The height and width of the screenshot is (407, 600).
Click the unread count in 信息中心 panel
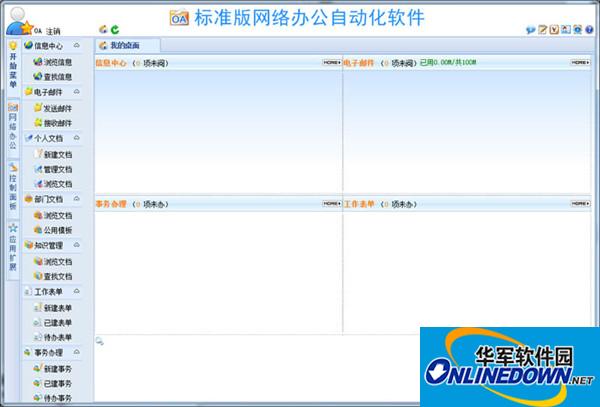pos(138,63)
